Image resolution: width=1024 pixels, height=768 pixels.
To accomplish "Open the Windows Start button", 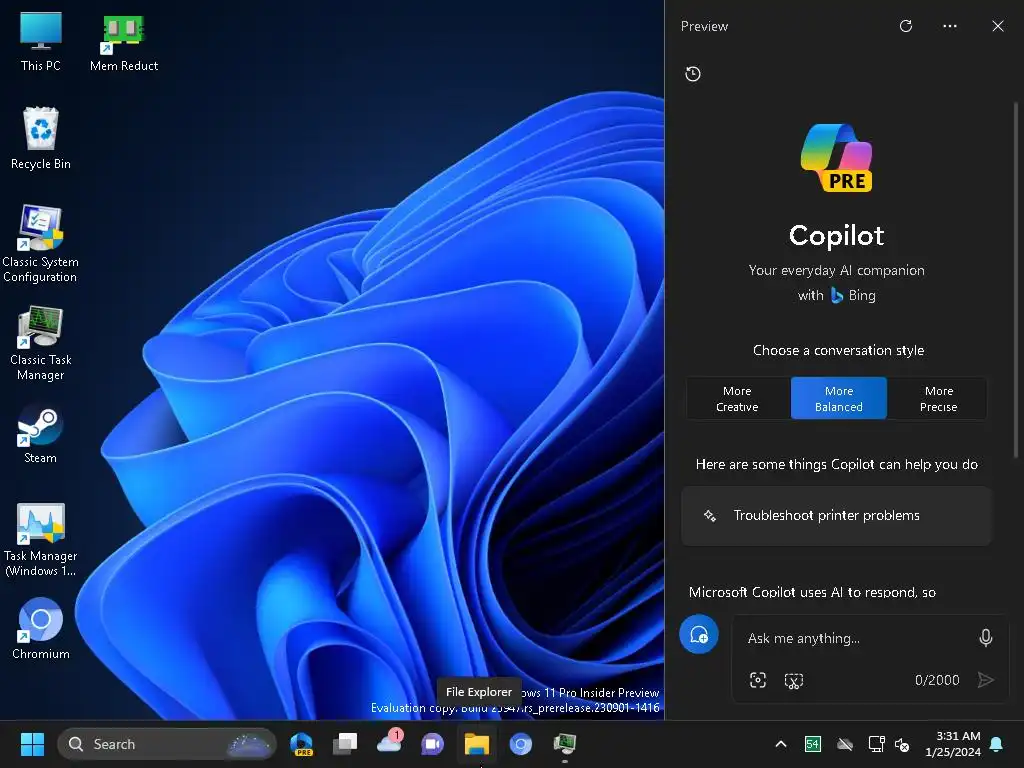I will (32, 744).
